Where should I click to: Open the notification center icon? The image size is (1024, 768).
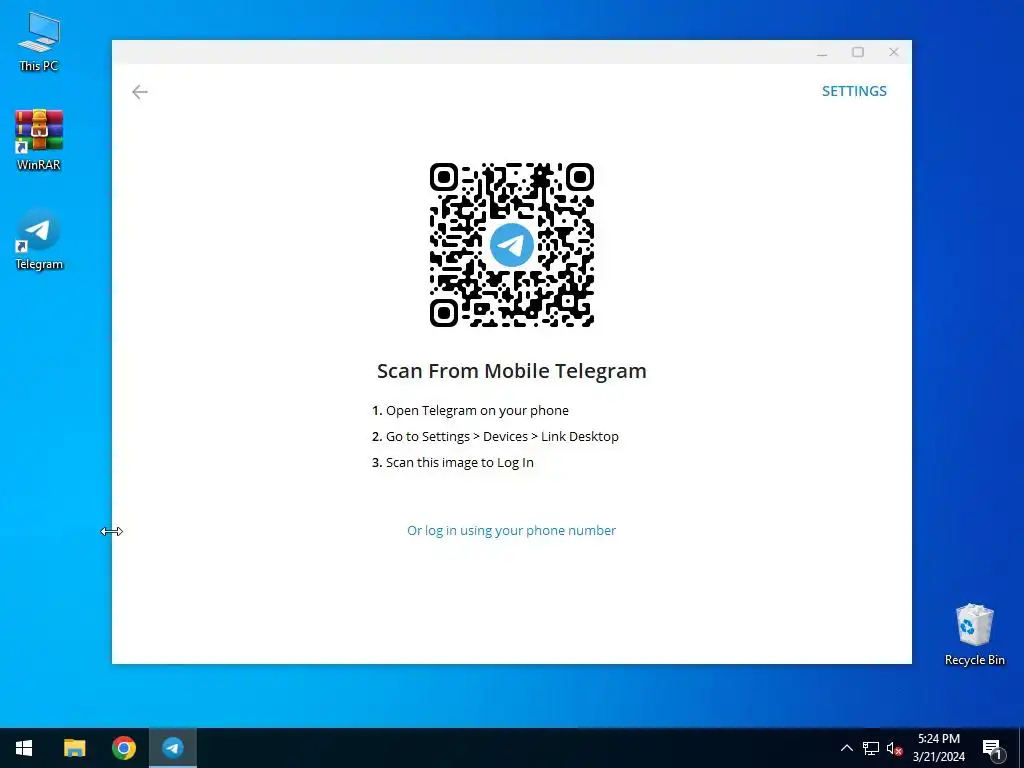click(x=993, y=748)
